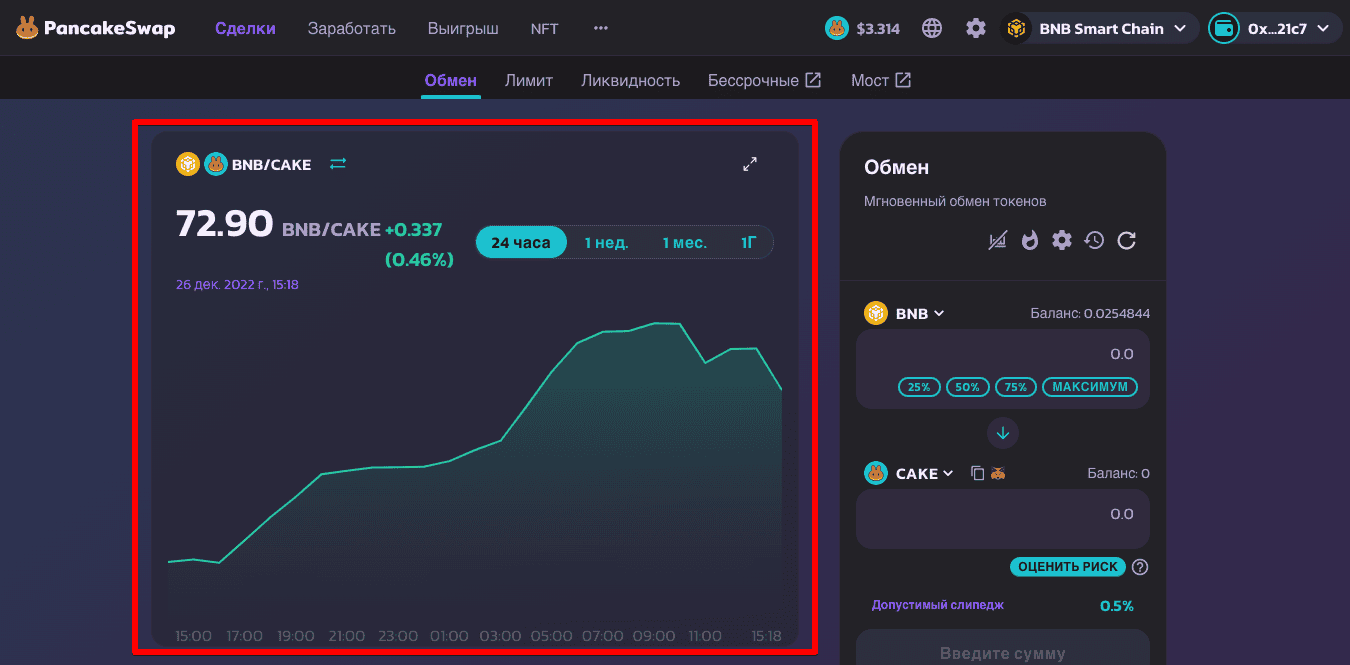1350x665 pixels.
Task: Click the Баланс: 0.0254844 BNB balance
Action: coord(1090,313)
